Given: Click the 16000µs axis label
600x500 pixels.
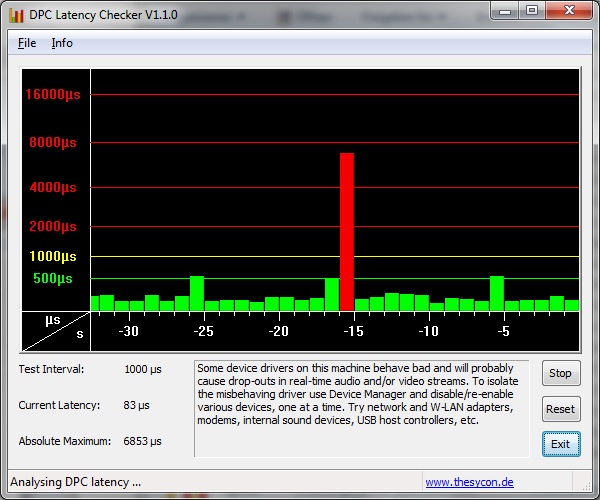Looking at the screenshot, I should point(53,94).
